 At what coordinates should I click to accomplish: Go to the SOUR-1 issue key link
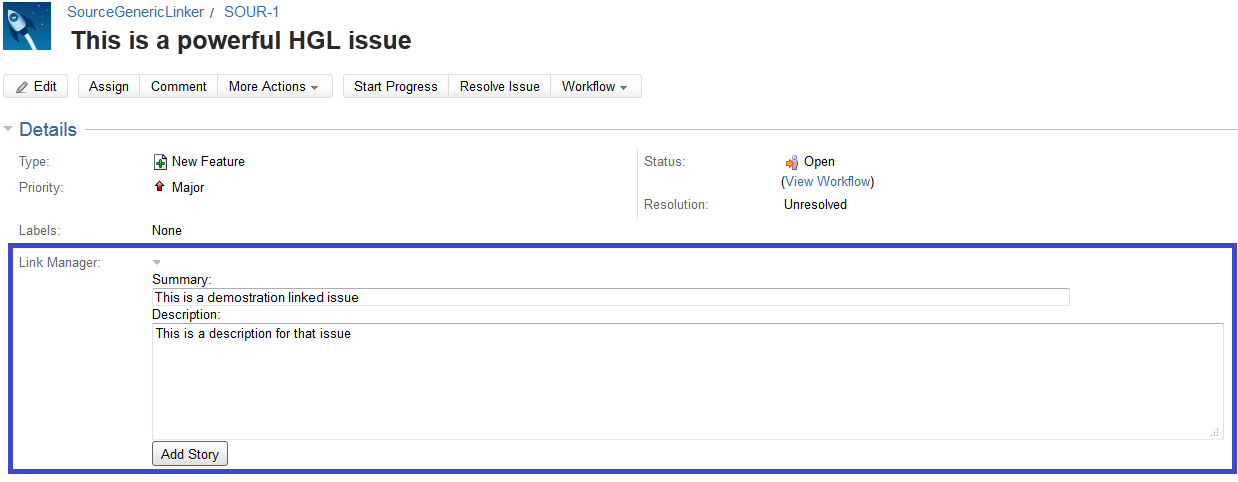pos(251,12)
